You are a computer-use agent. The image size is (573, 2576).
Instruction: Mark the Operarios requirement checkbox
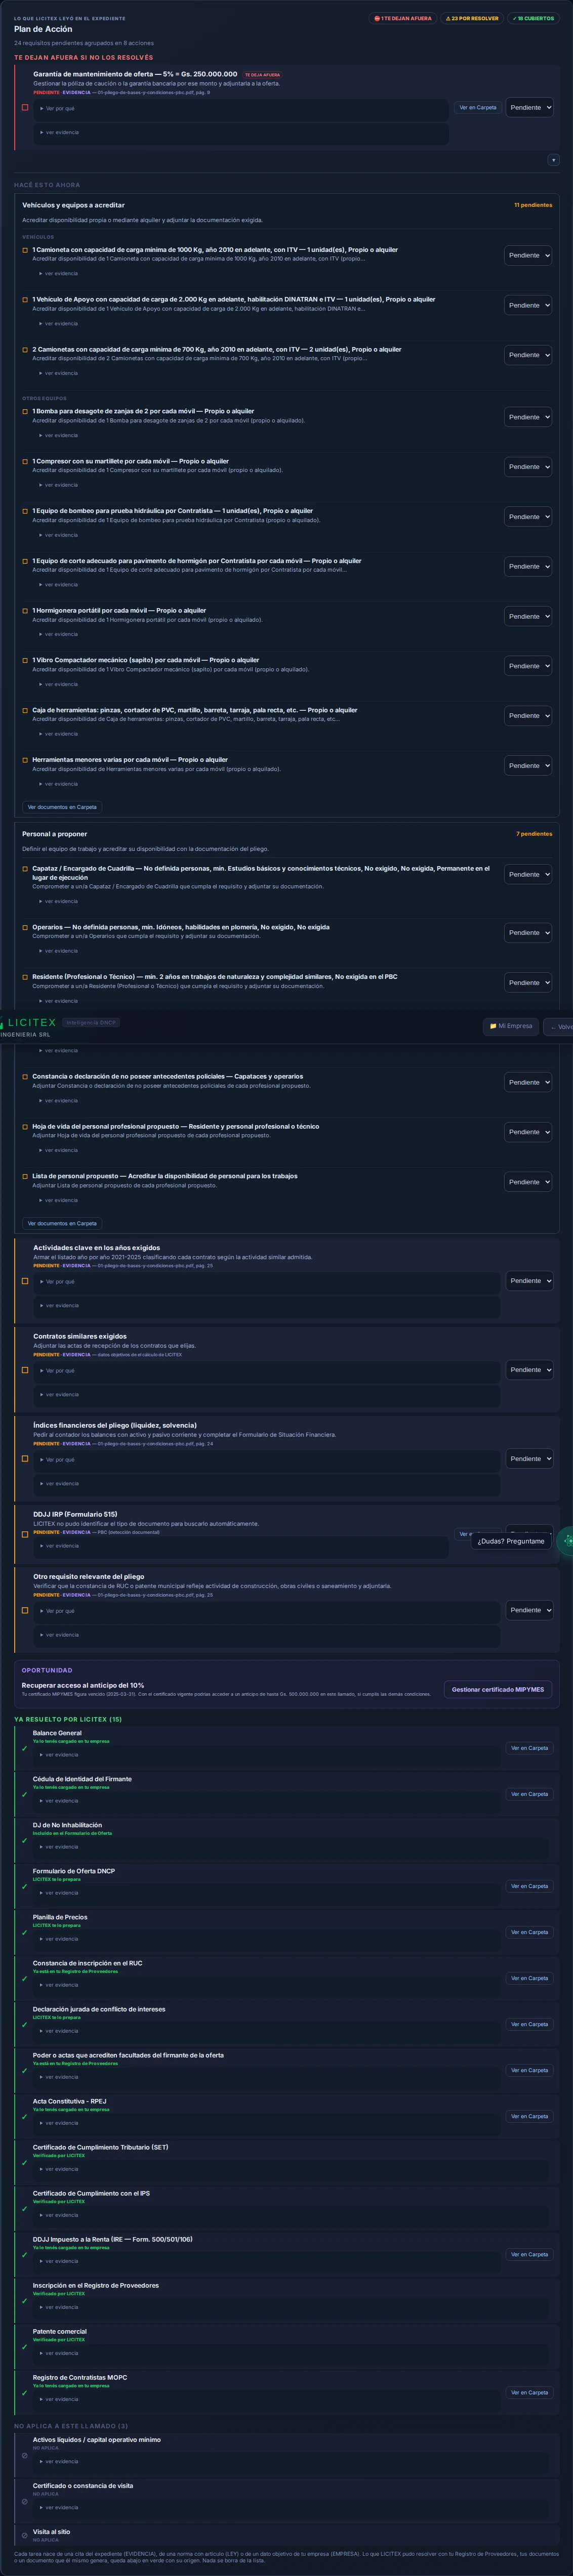25,927
